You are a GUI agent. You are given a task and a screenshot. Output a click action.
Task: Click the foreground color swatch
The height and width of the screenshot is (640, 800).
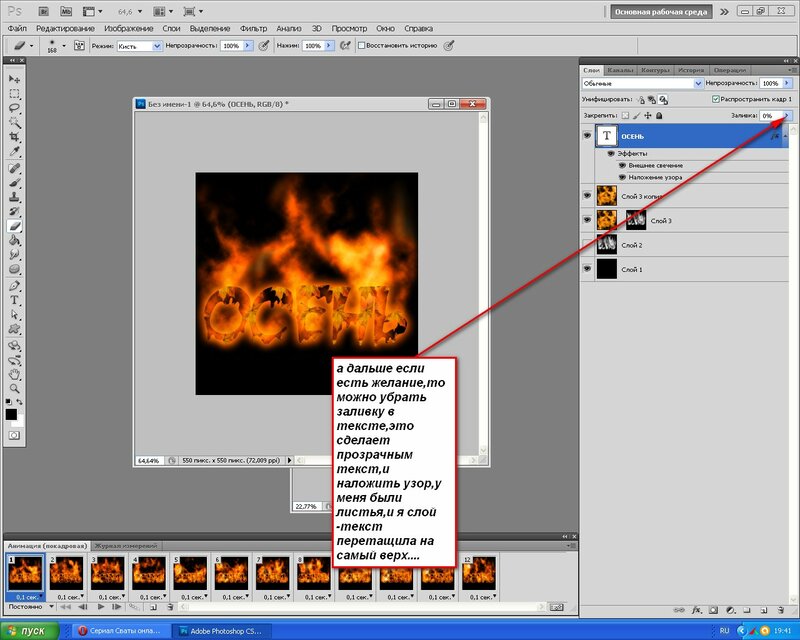11,413
